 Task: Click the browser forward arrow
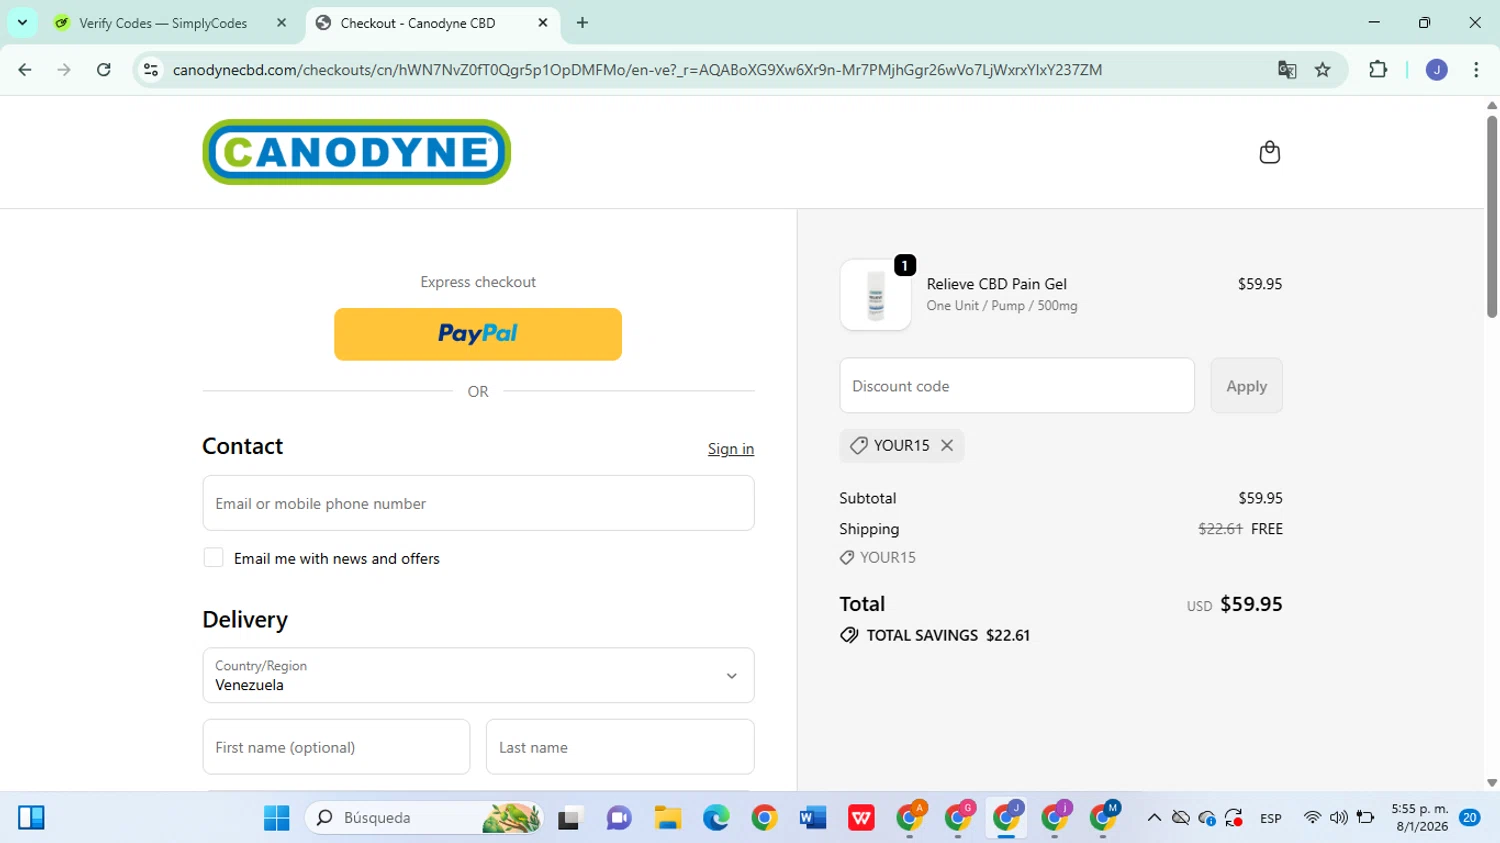pos(64,70)
